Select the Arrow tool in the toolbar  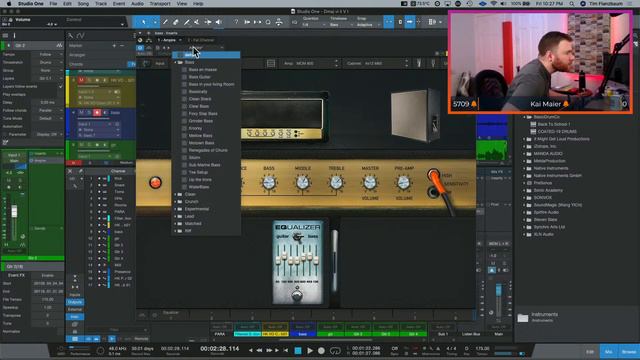(x=144, y=22)
